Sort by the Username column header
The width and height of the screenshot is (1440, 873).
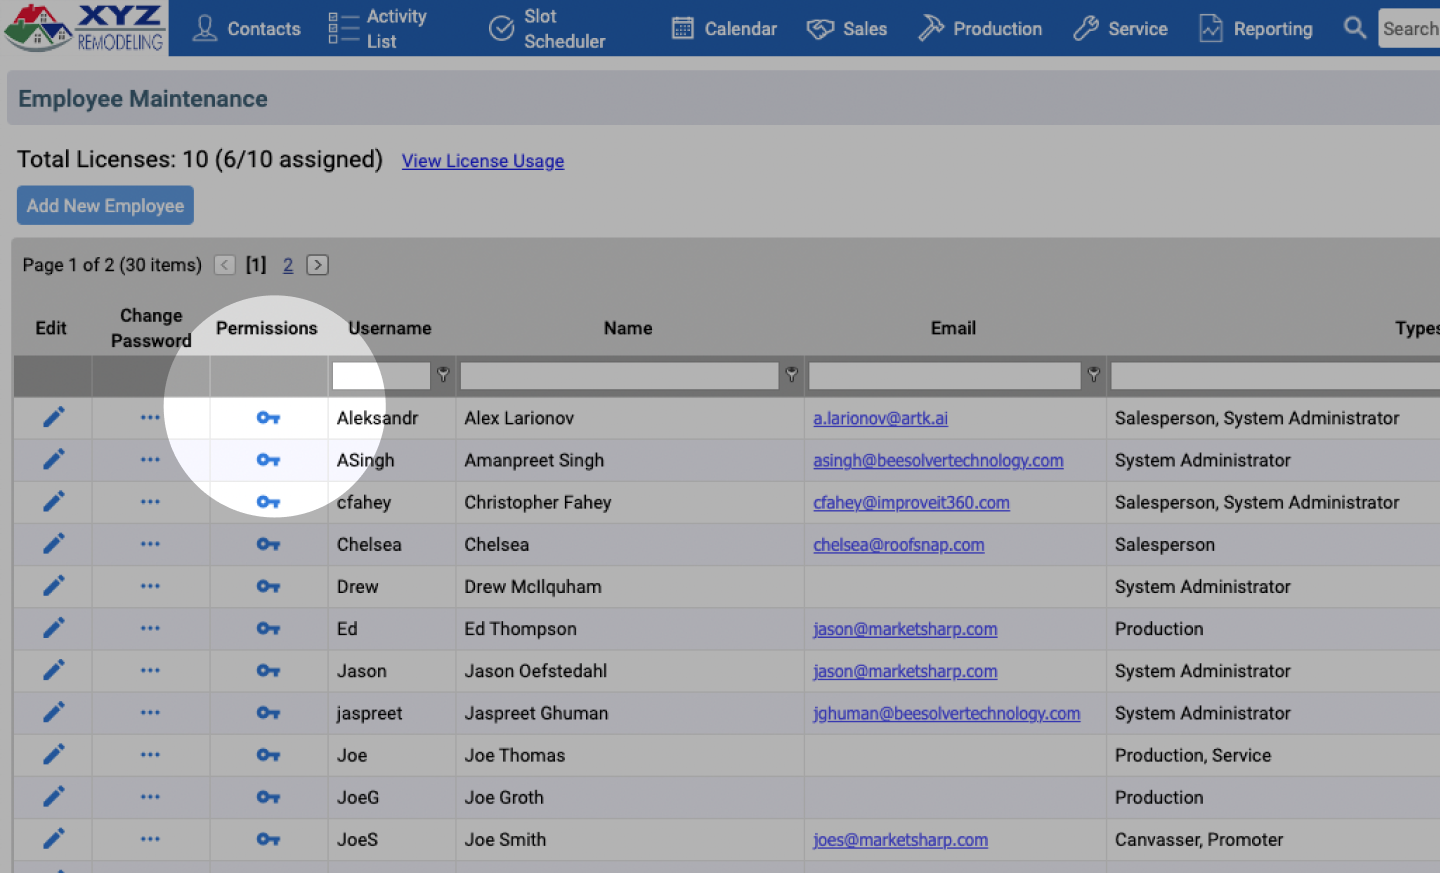click(390, 328)
